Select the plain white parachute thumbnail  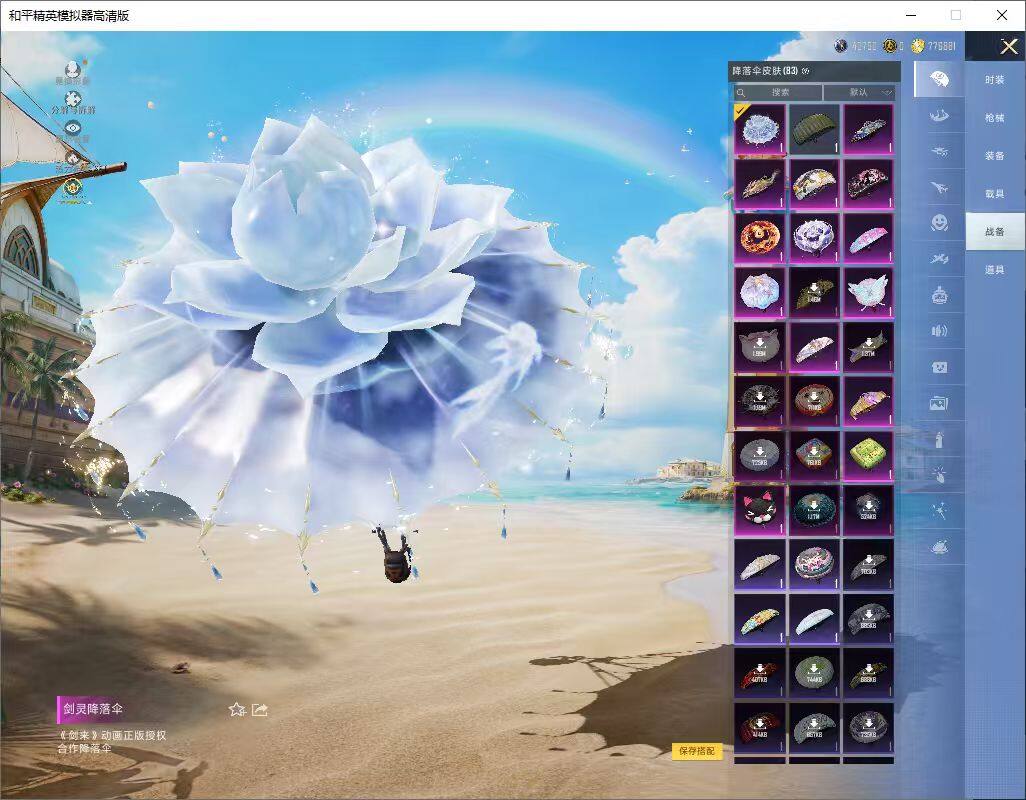click(814, 619)
